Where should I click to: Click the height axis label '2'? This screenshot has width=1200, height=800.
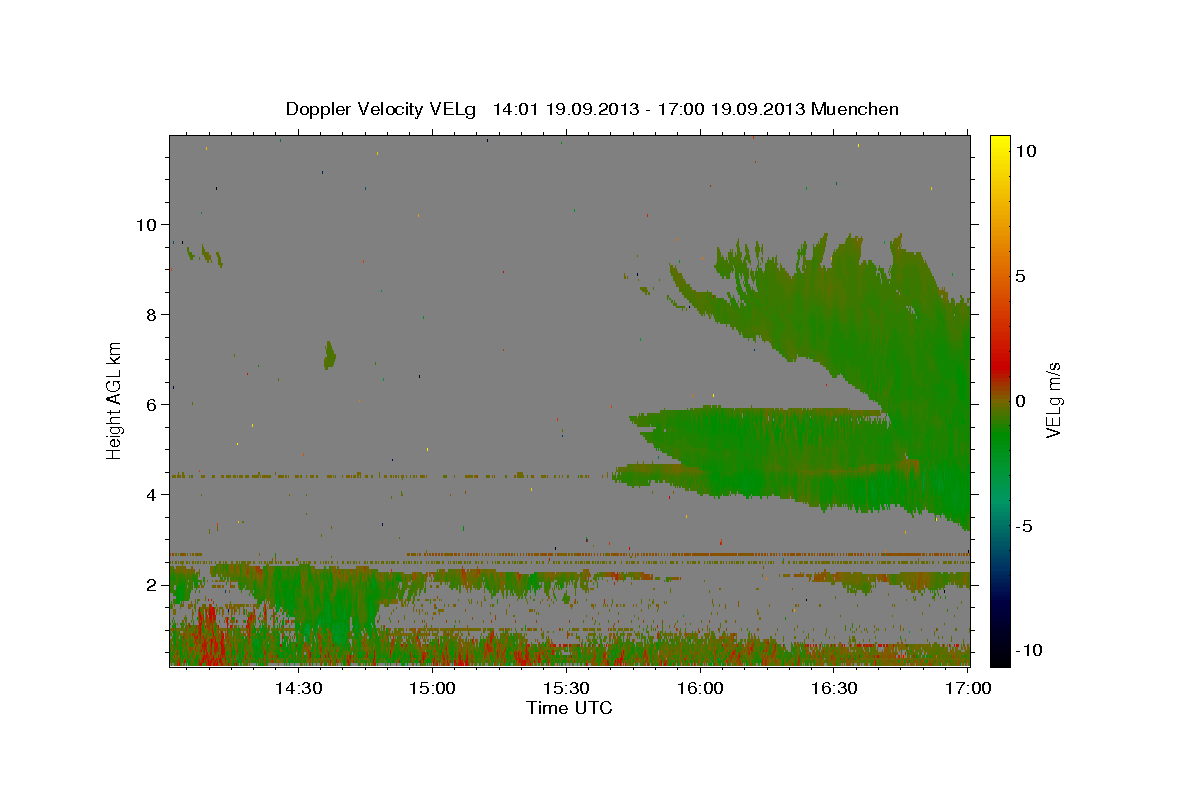151,585
